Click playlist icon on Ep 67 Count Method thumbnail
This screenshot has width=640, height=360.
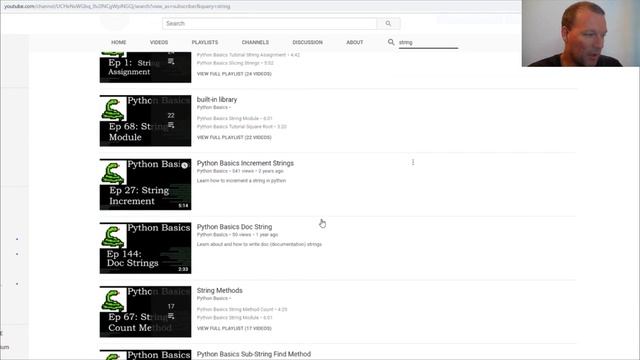coord(171,316)
